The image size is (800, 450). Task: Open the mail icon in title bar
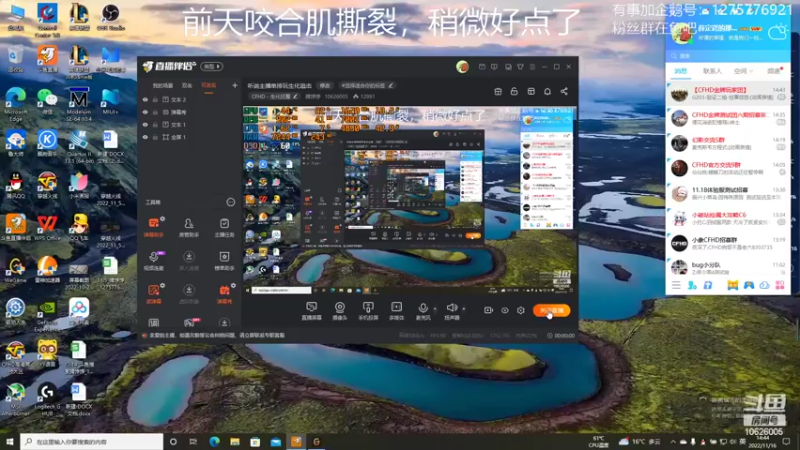(x=482, y=67)
